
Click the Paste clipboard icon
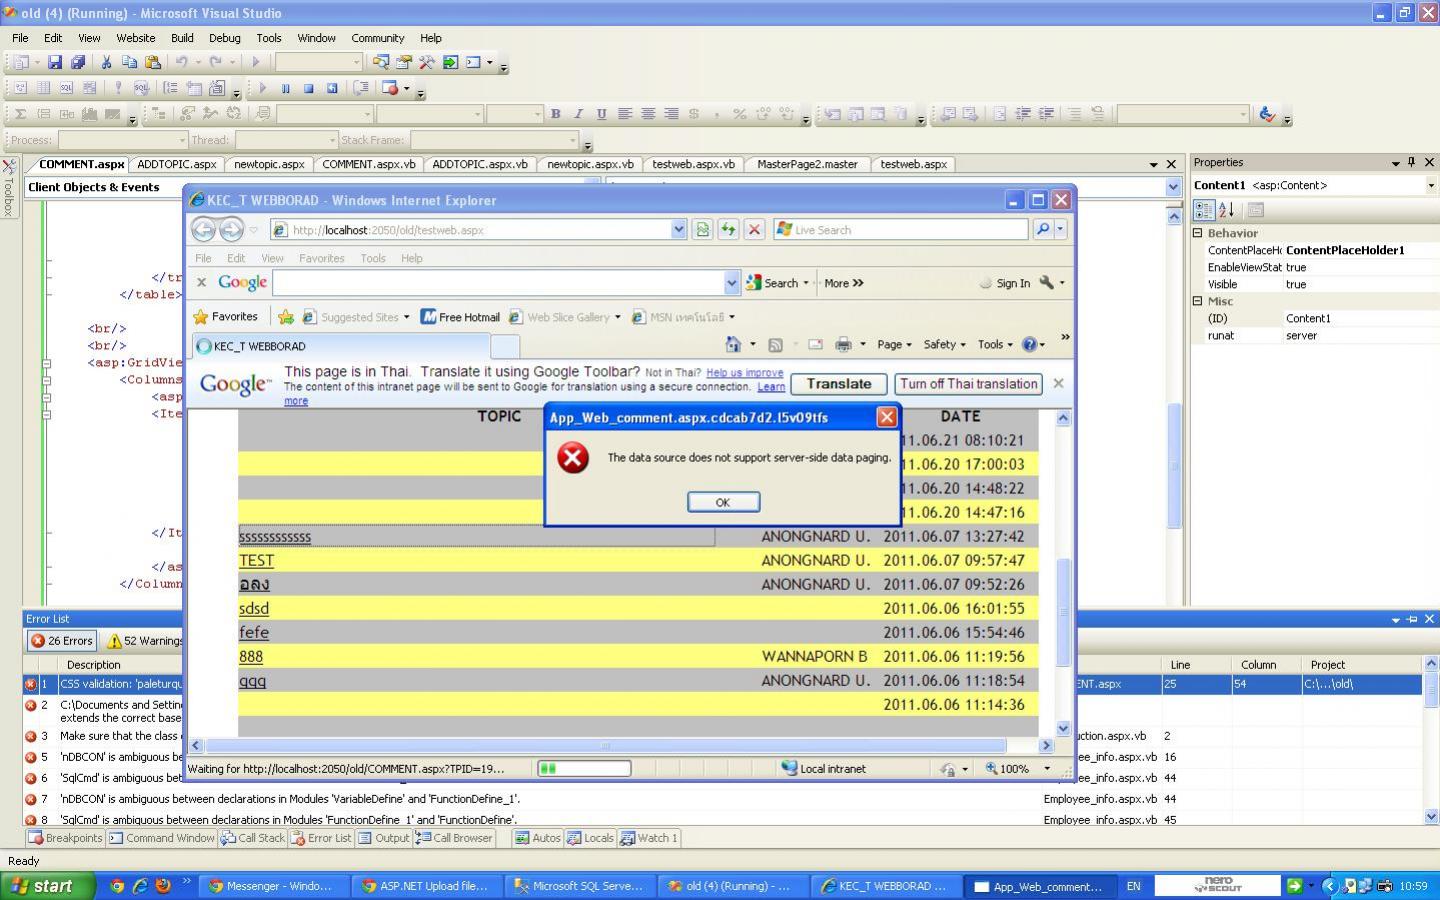(152, 62)
